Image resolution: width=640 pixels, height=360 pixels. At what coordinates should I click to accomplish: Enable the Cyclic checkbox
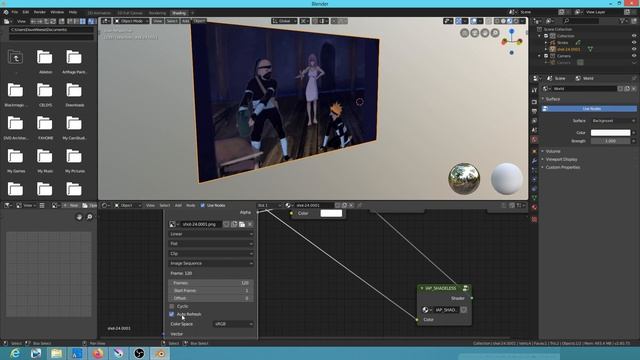coord(172,306)
